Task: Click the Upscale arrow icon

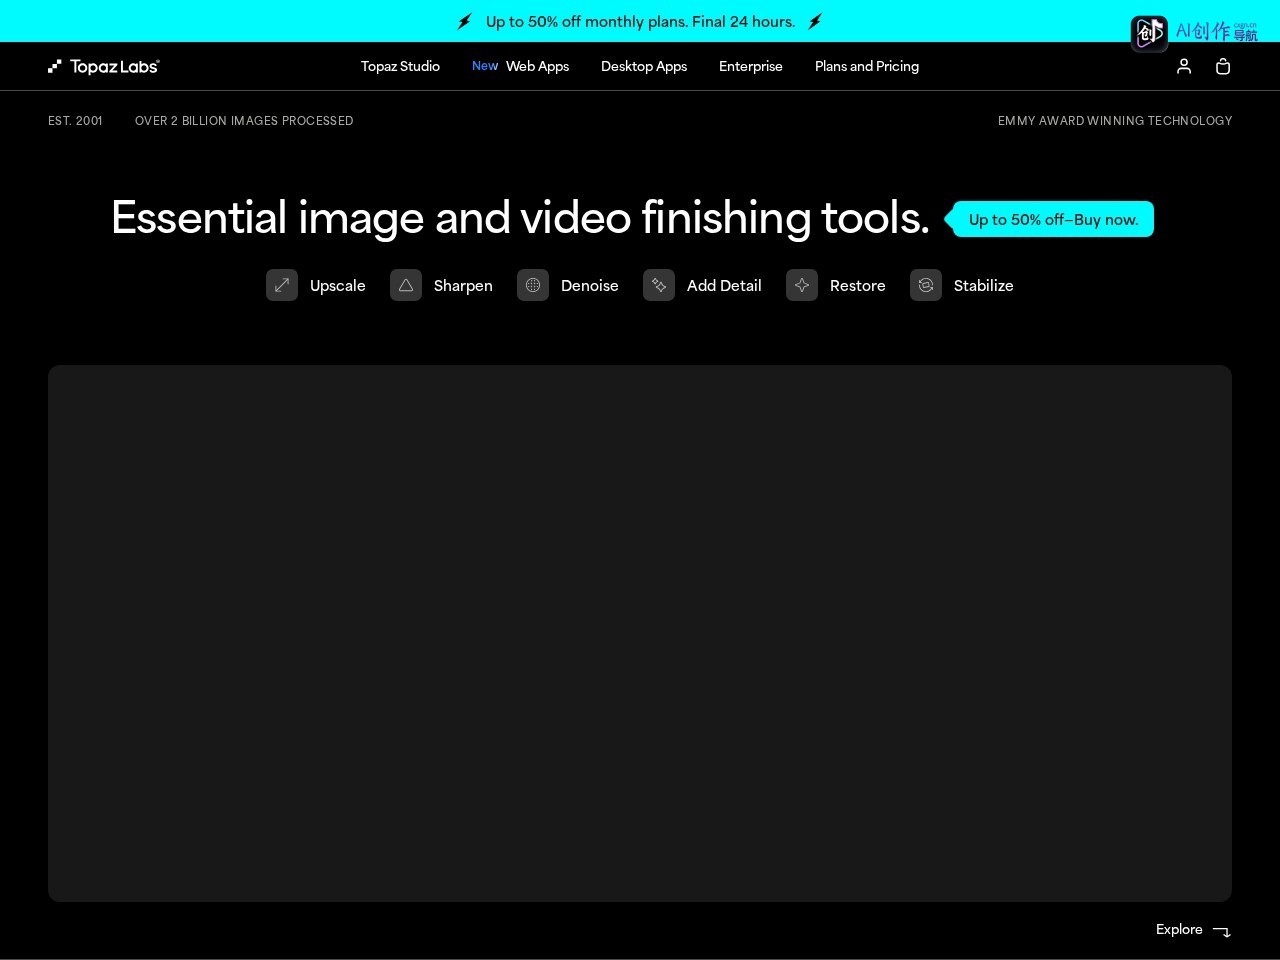Action: point(282,285)
